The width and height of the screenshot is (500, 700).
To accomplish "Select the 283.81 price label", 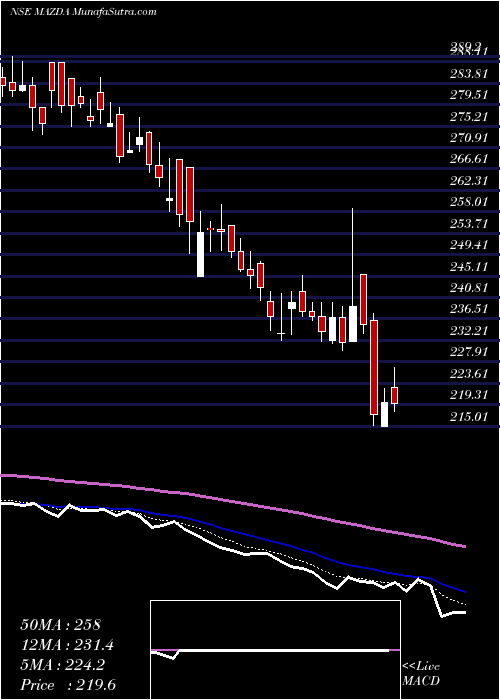I will point(468,74).
